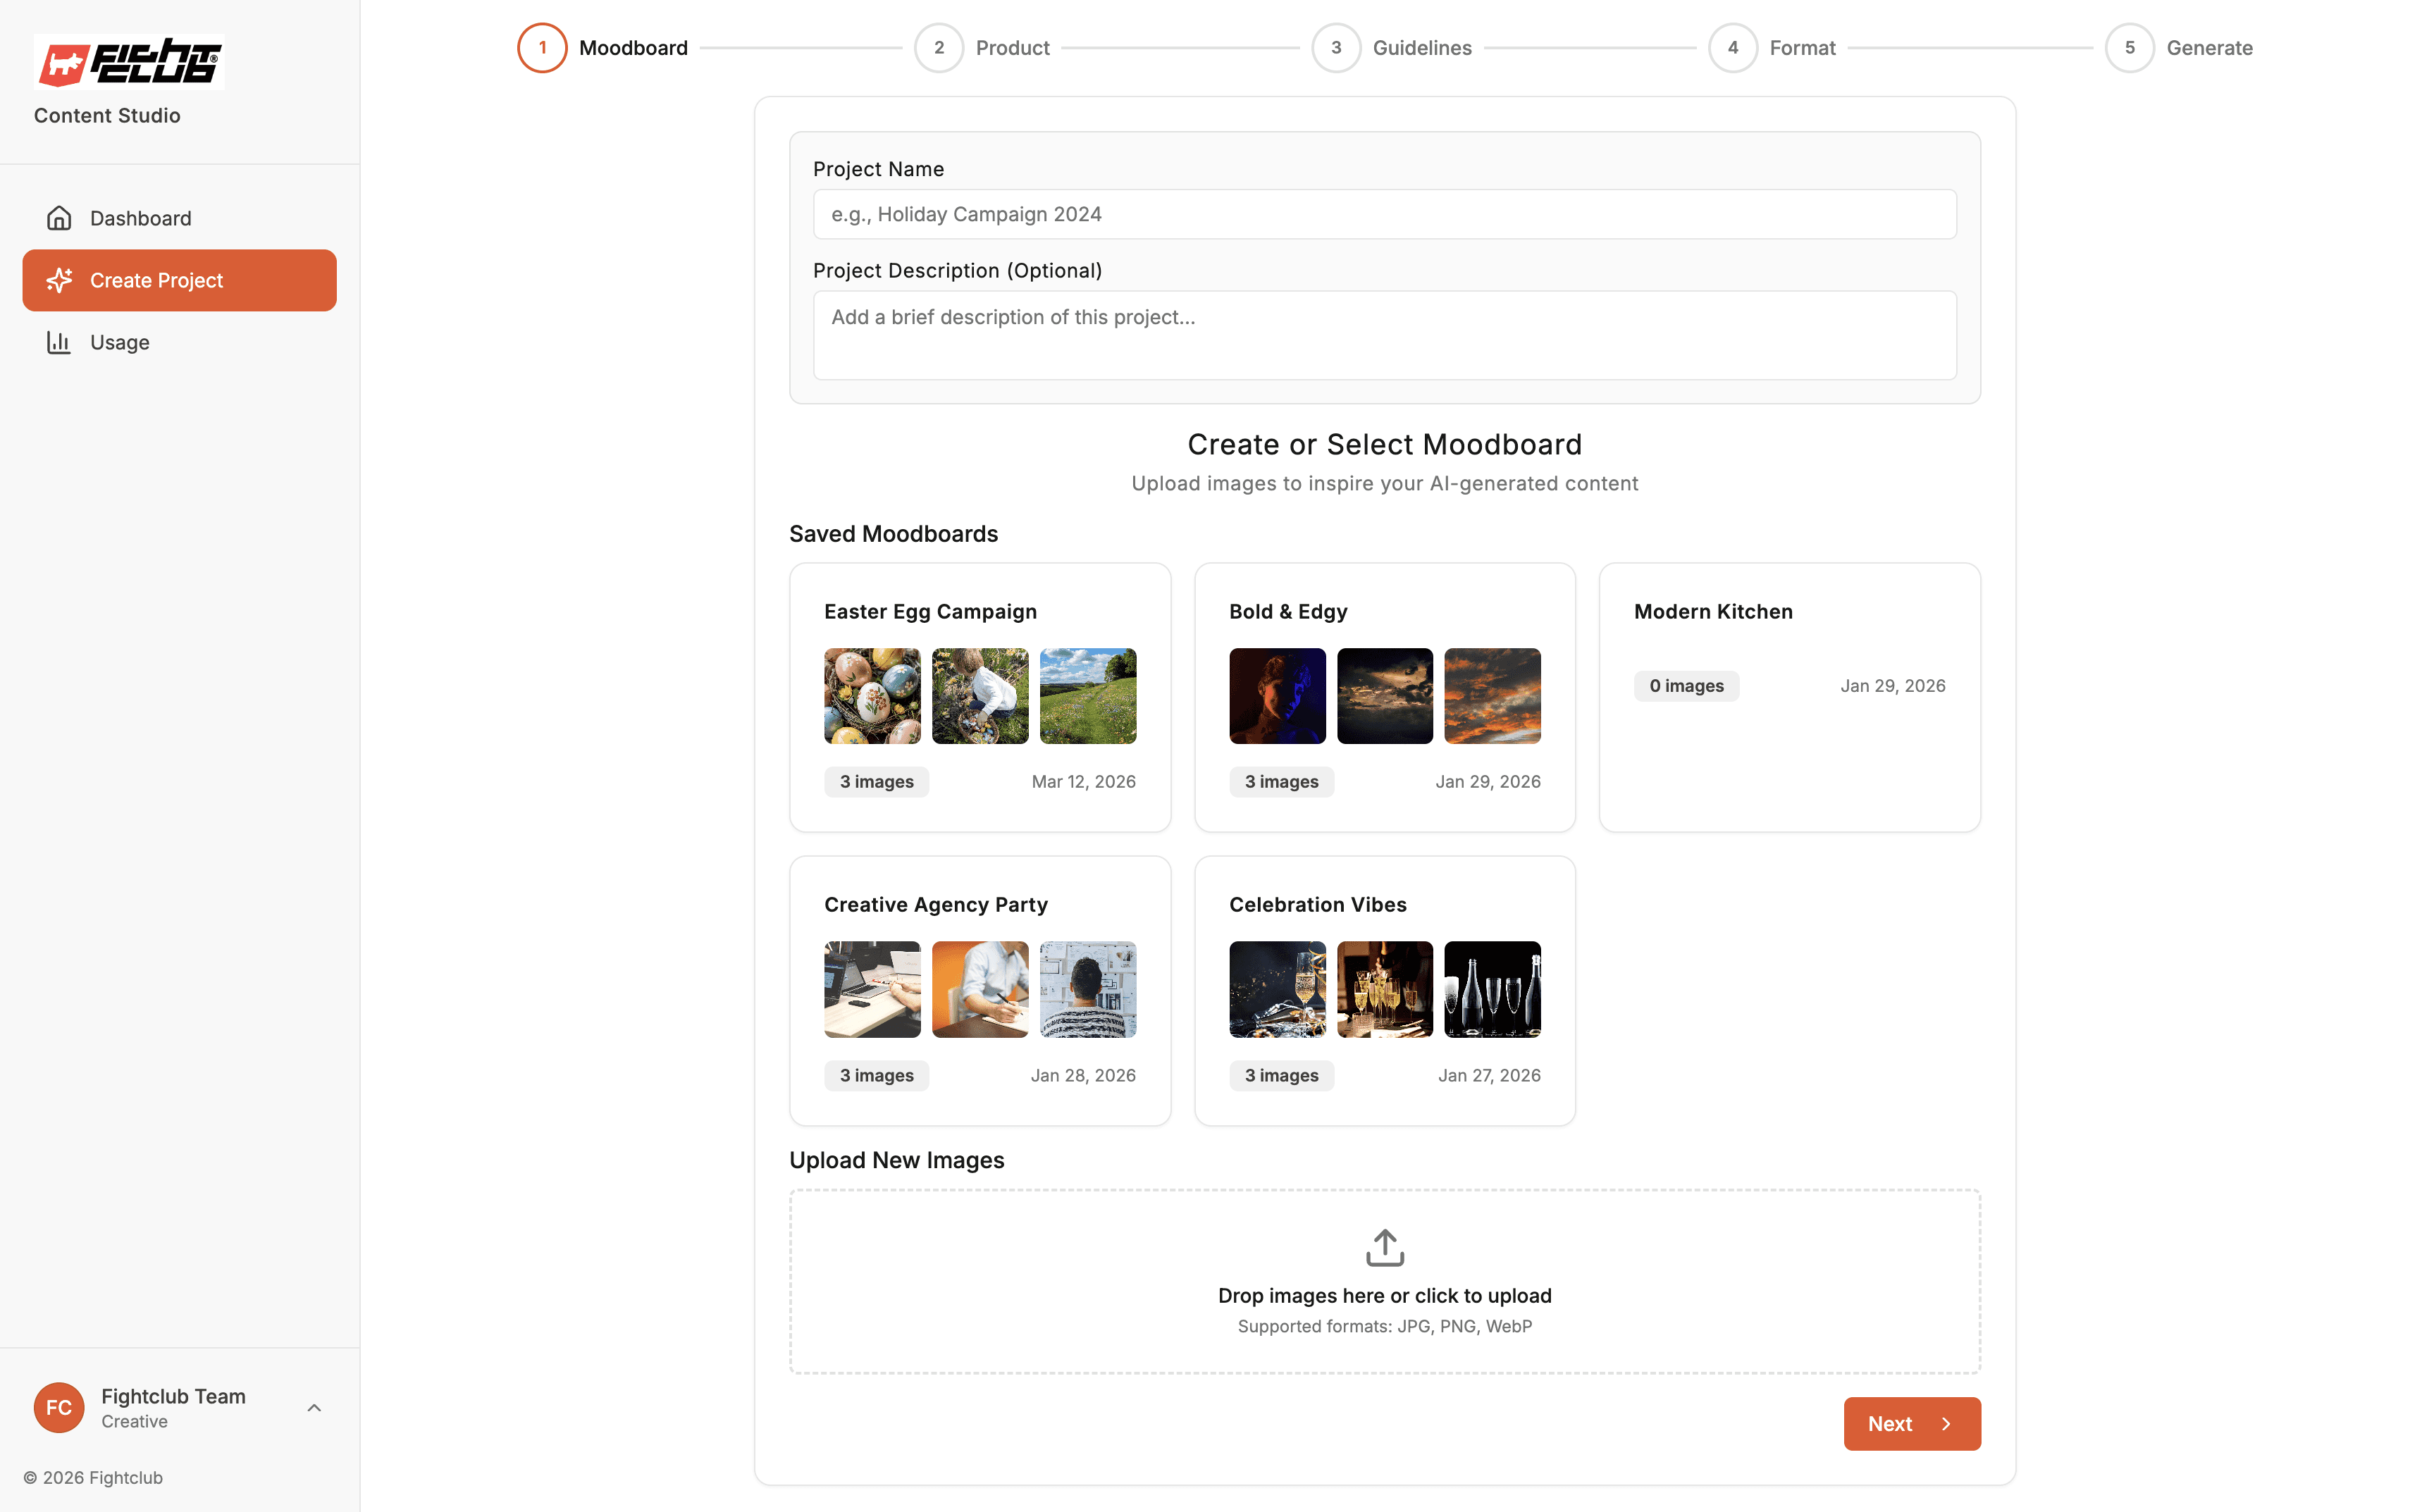Click the upload arrow icon
Image resolution: width=2410 pixels, height=1512 pixels.
point(1384,1247)
